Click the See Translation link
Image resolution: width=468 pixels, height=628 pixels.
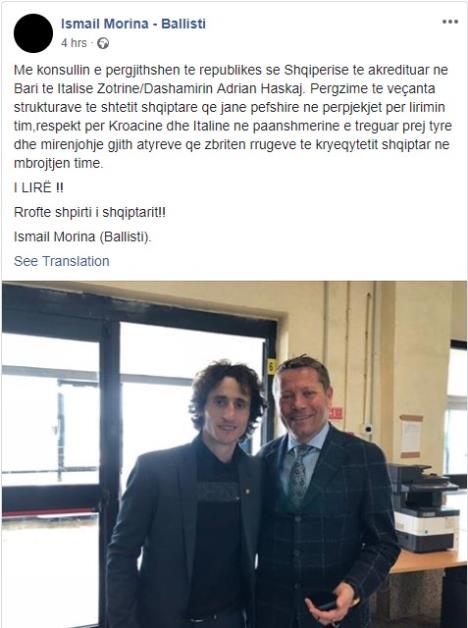pyautogui.click(x=62, y=261)
